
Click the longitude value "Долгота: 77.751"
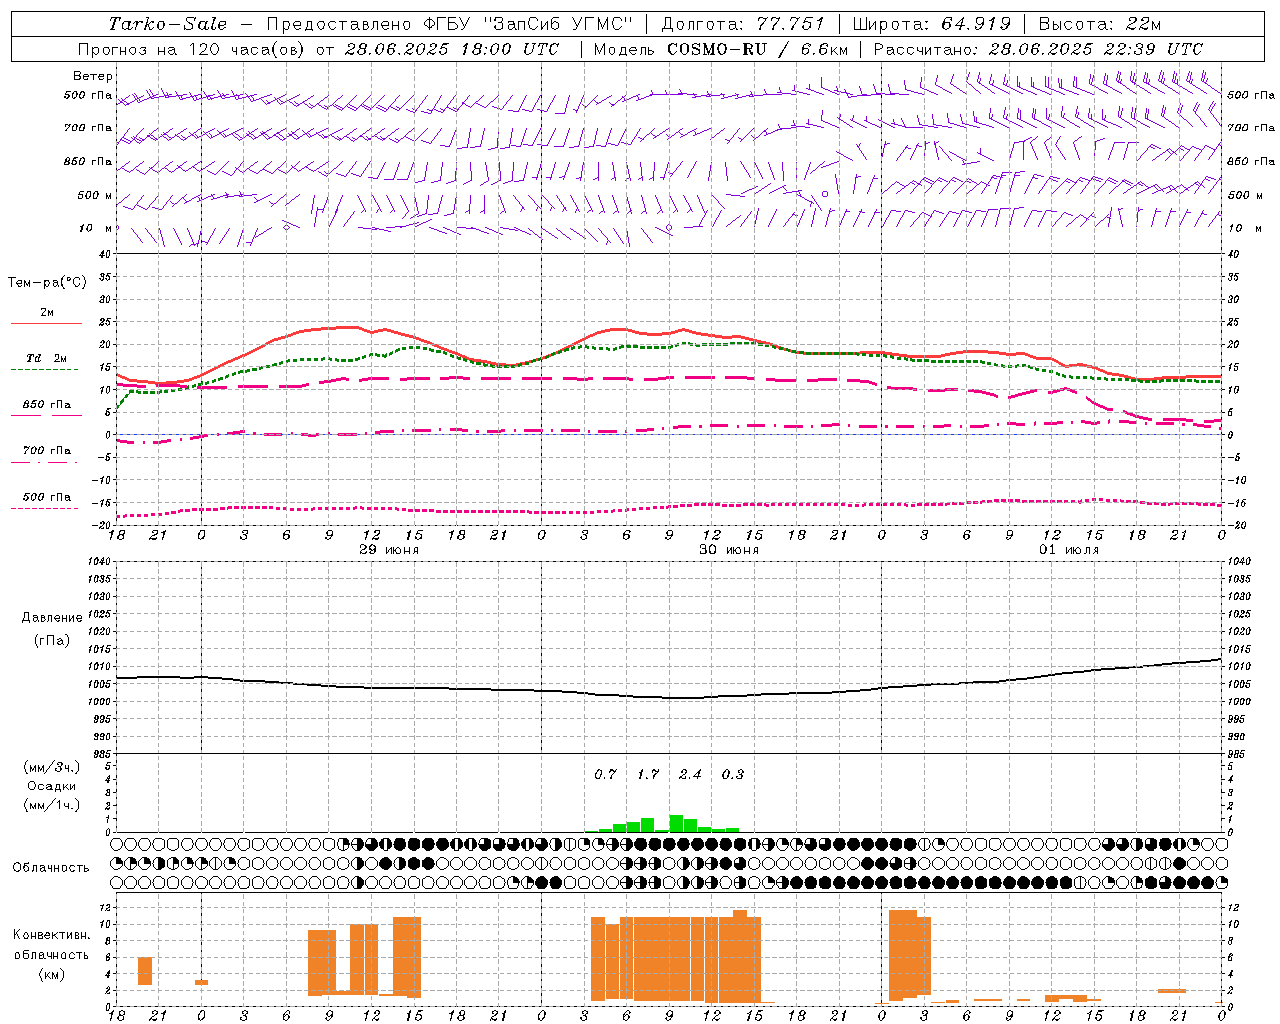pyautogui.click(x=743, y=24)
